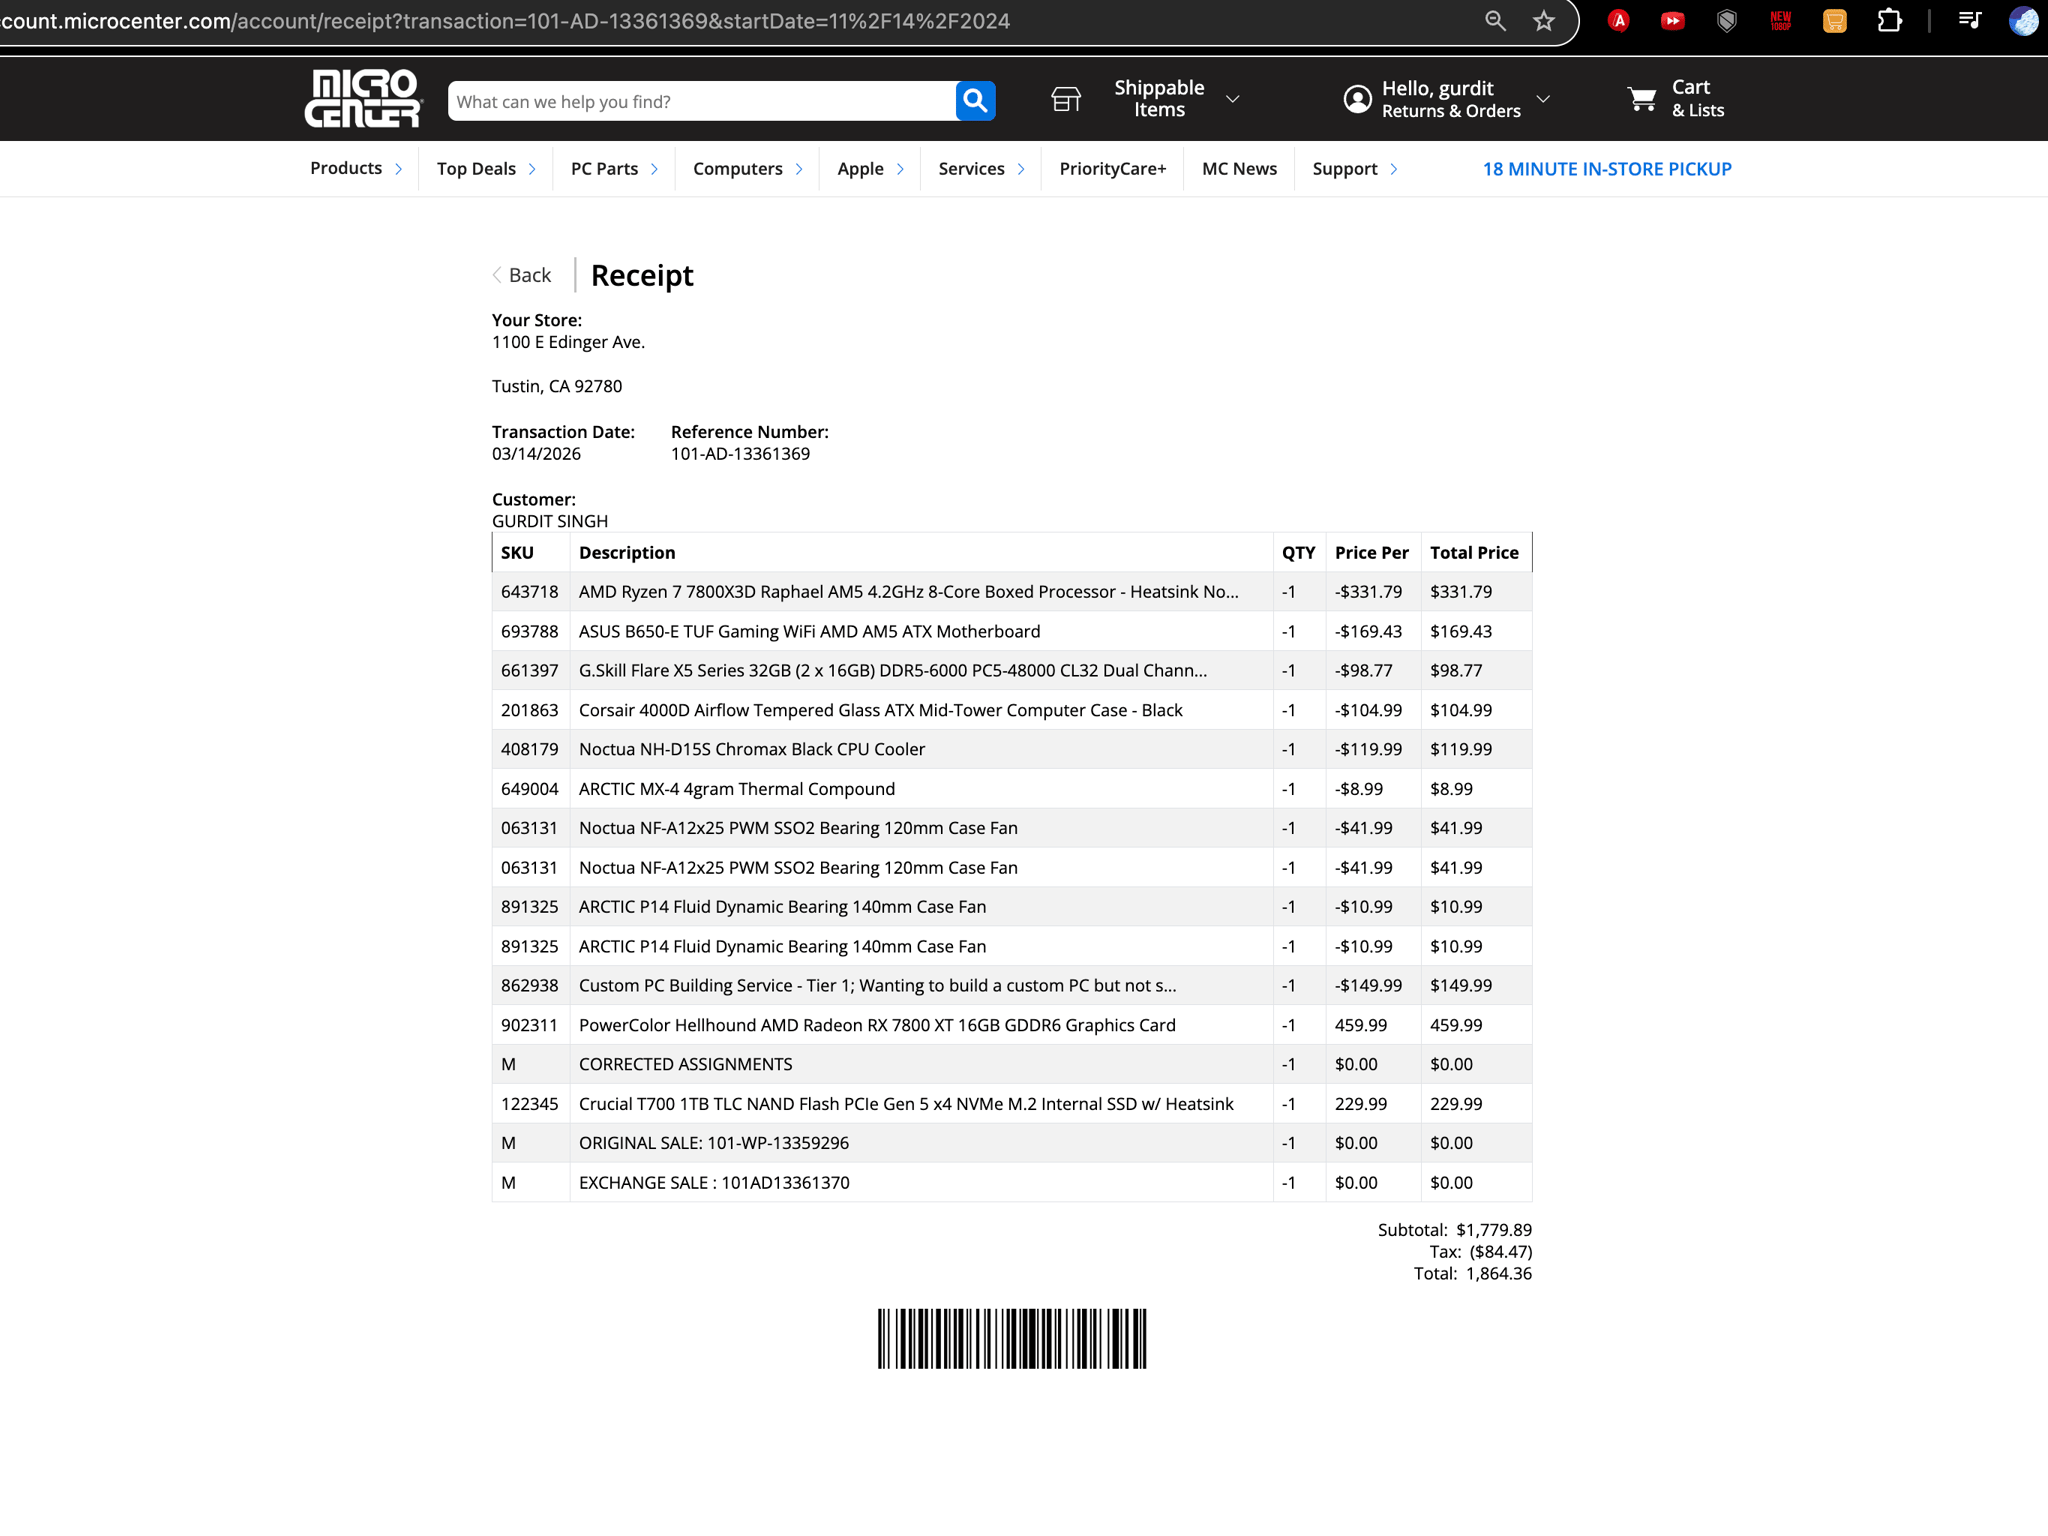Select the Crucial T700 1TB SSD description
Image resolution: width=2048 pixels, height=1536 pixels.
906,1104
